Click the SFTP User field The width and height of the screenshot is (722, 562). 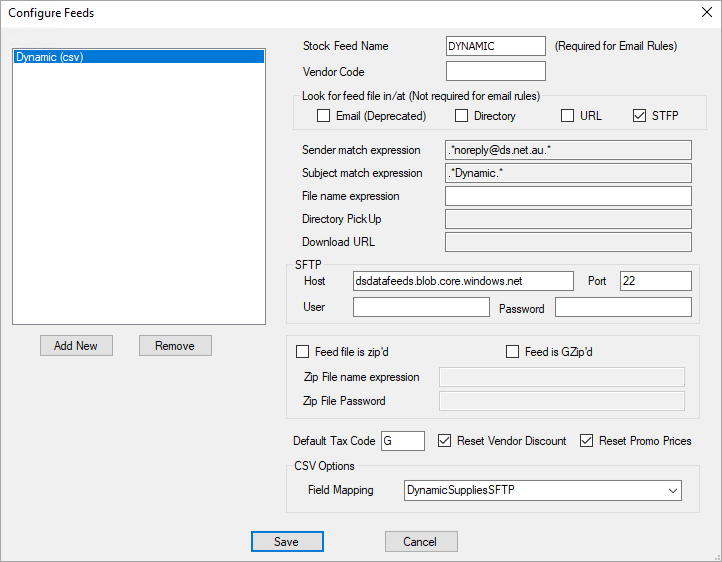click(x=420, y=307)
